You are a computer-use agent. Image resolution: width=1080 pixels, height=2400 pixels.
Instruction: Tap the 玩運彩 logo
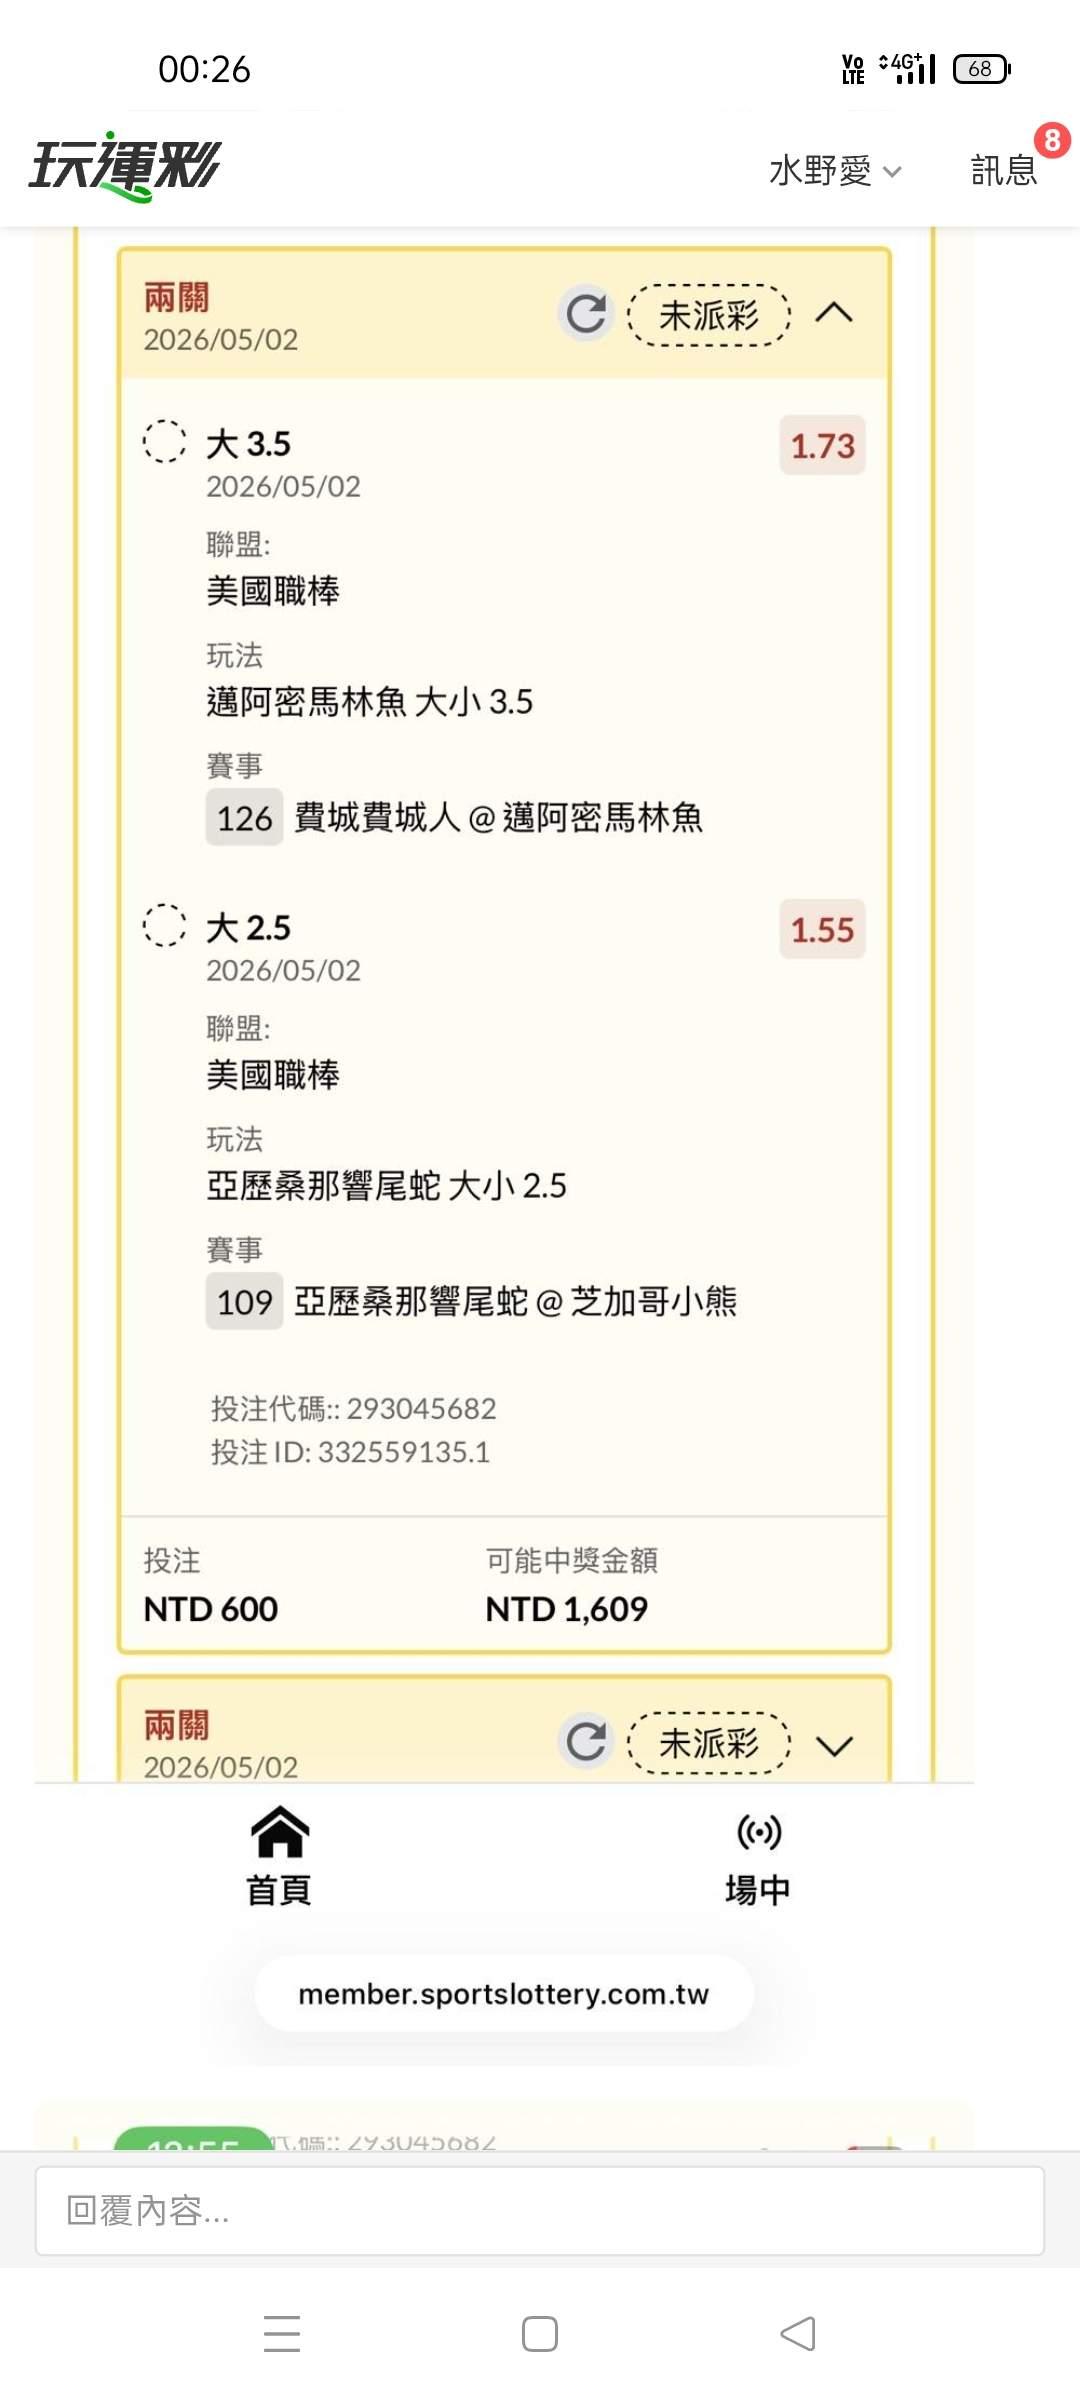pos(125,166)
